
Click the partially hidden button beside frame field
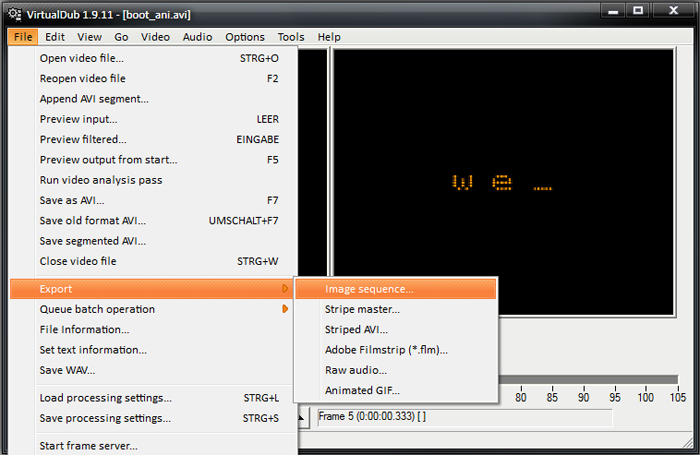[304, 418]
